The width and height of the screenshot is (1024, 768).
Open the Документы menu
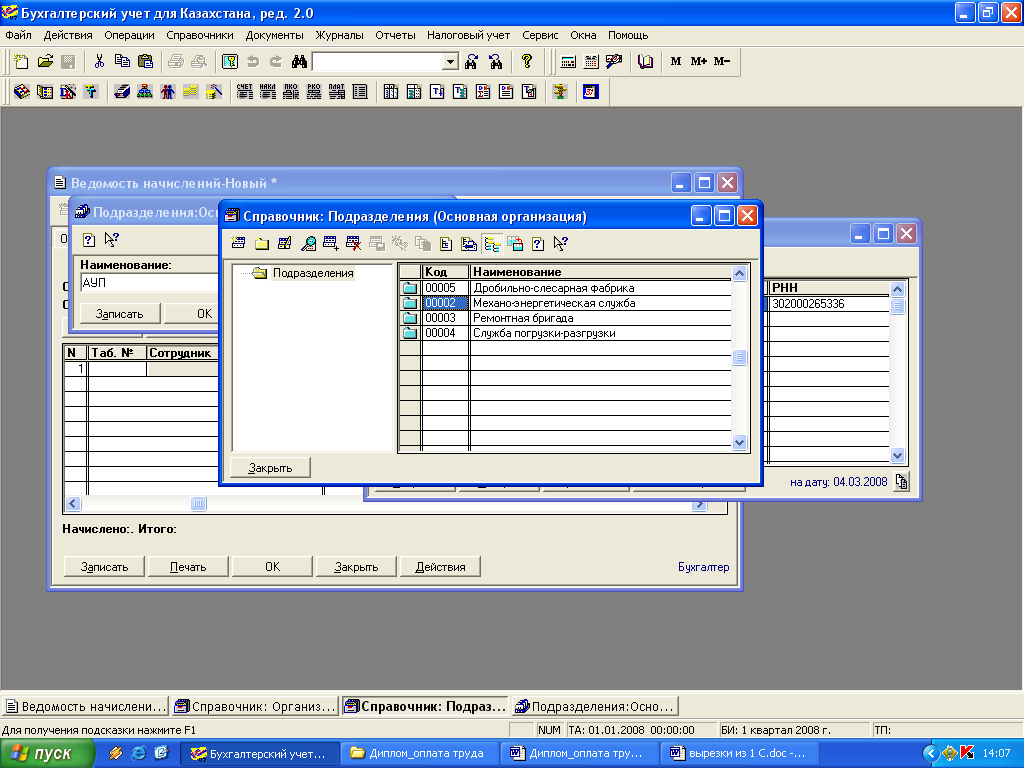coord(274,35)
